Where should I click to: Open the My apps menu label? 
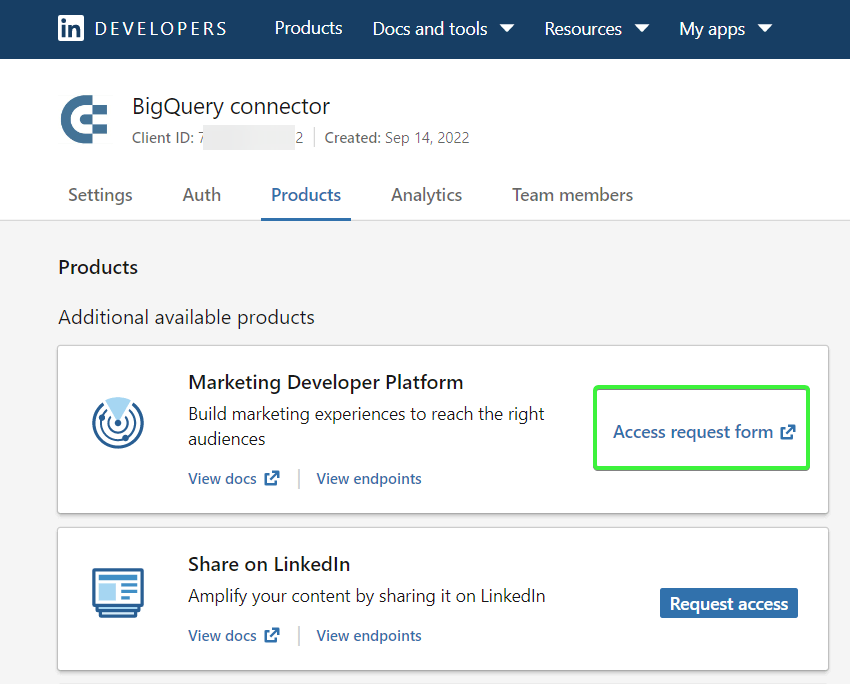(712, 29)
